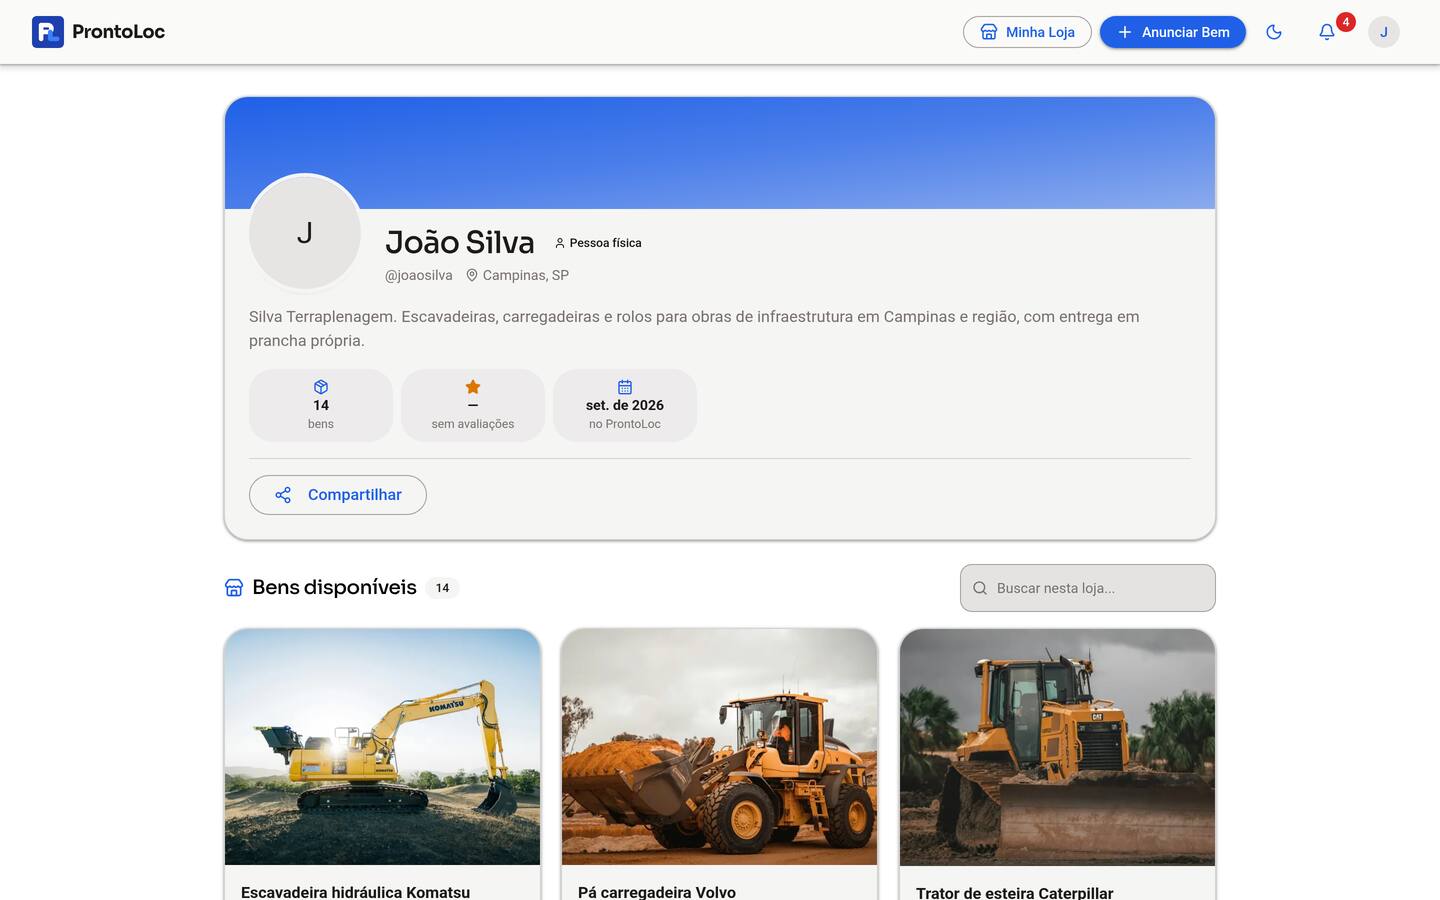Click the large profile avatar J

tap(305, 233)
